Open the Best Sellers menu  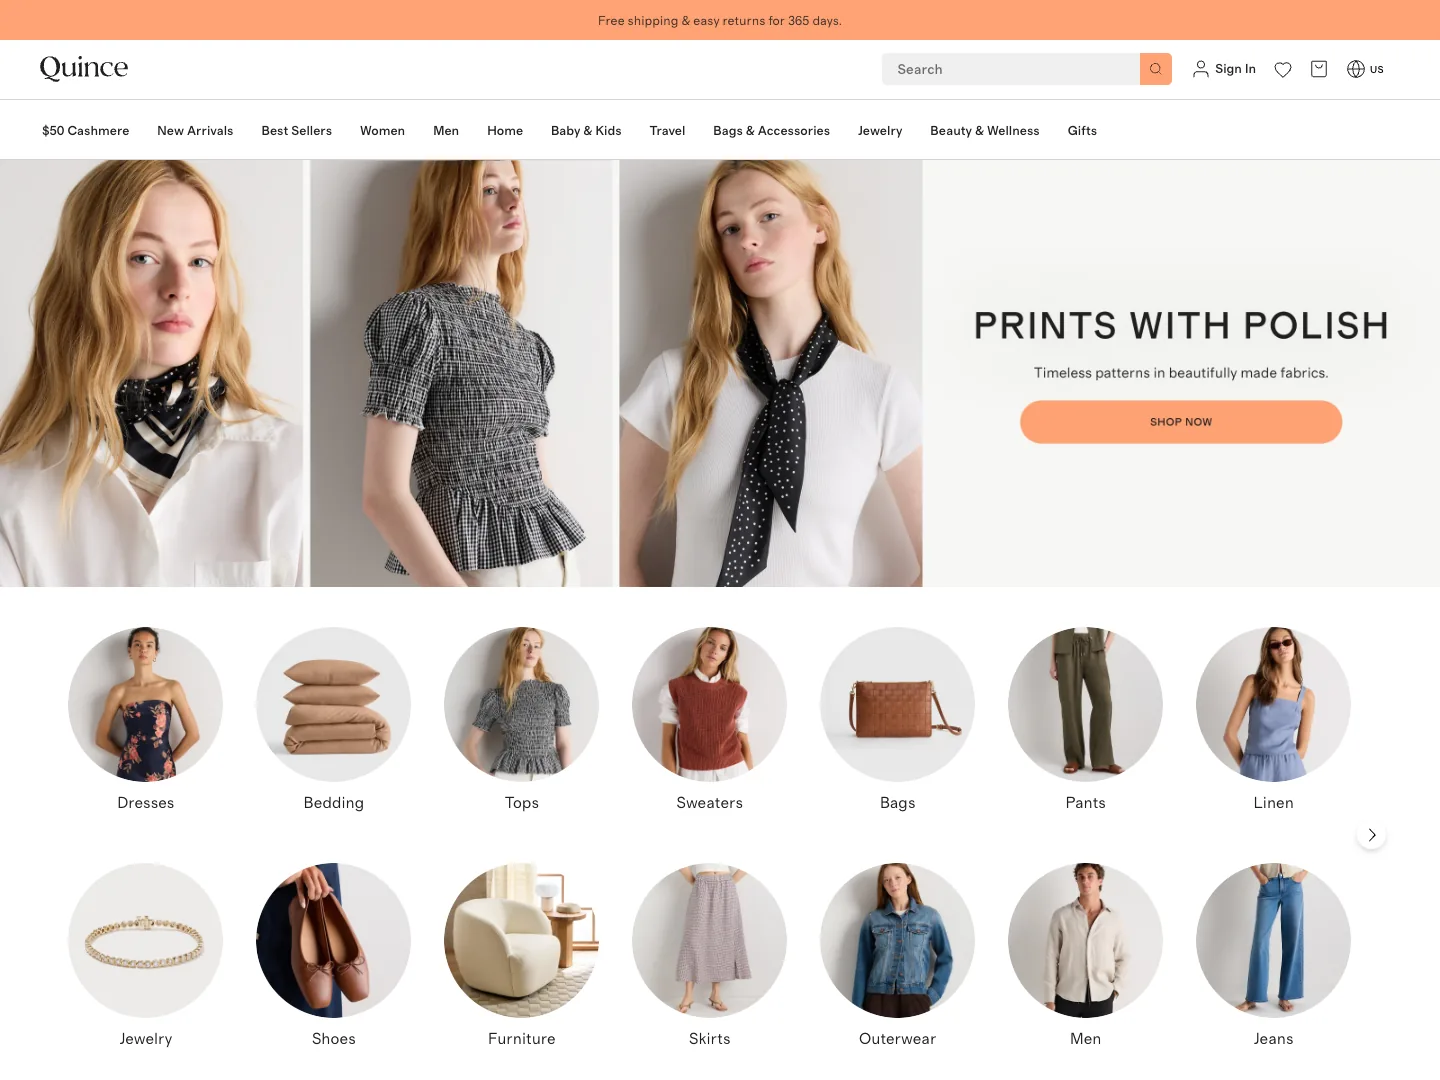coord(297,131)
